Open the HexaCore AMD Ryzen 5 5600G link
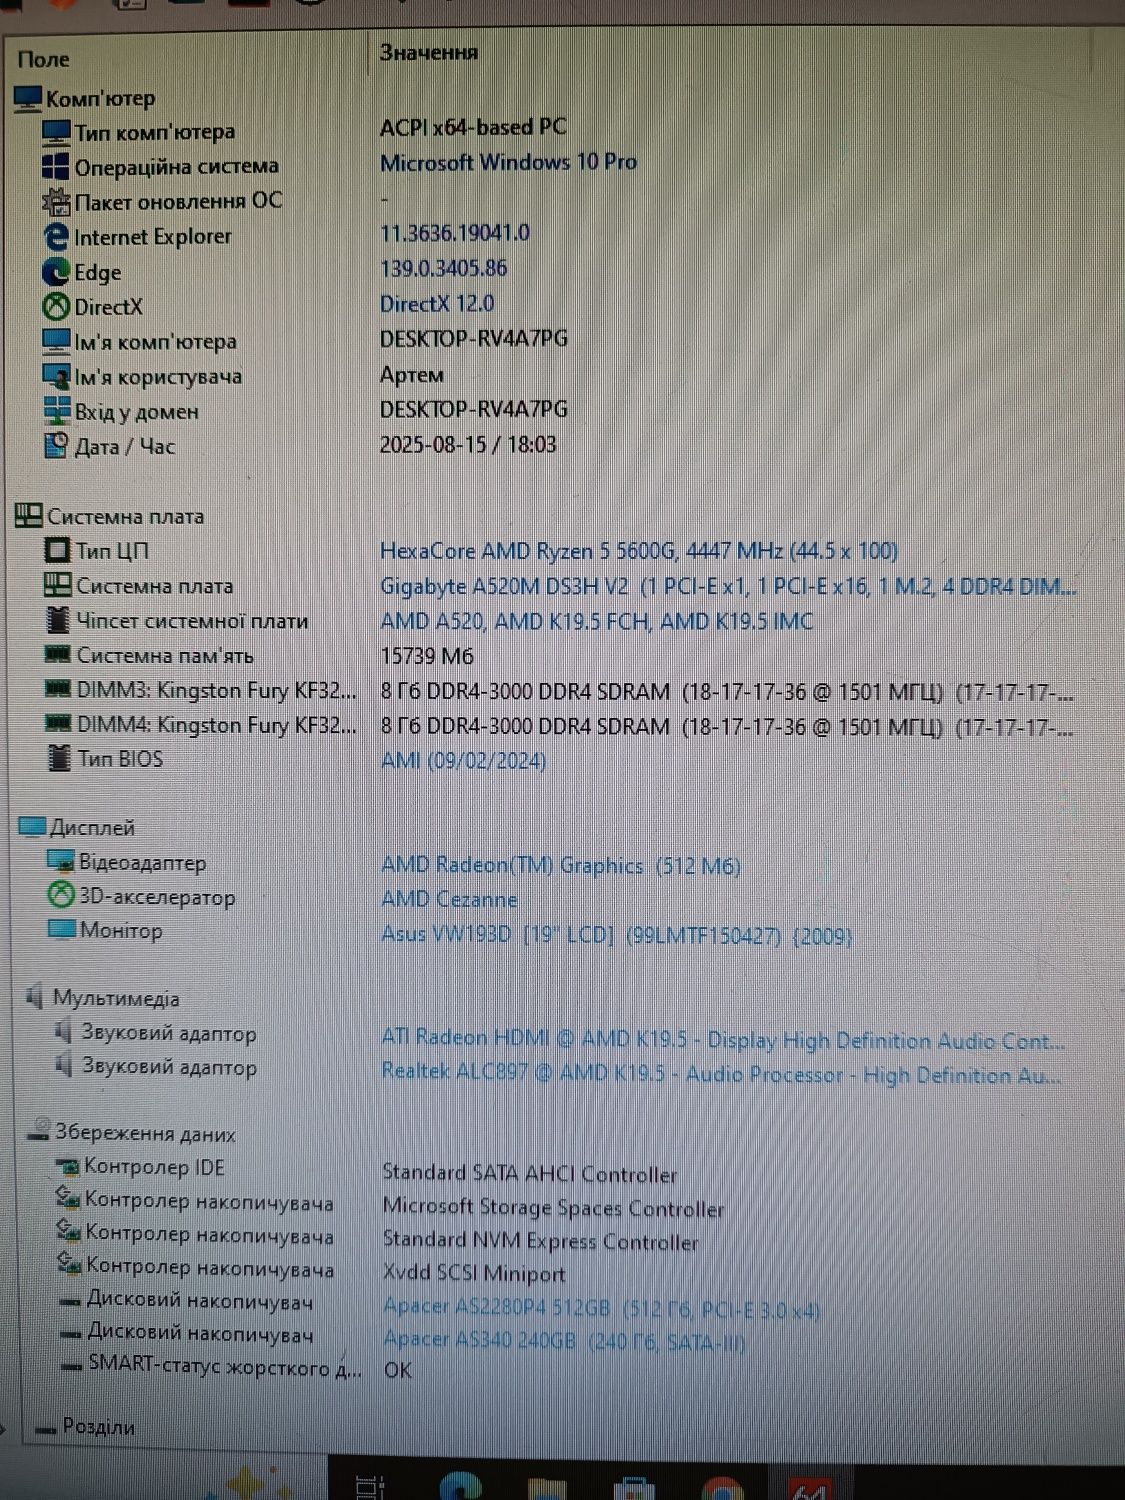The width and height of the screenshot is (1125, 1500). [639, 551]
